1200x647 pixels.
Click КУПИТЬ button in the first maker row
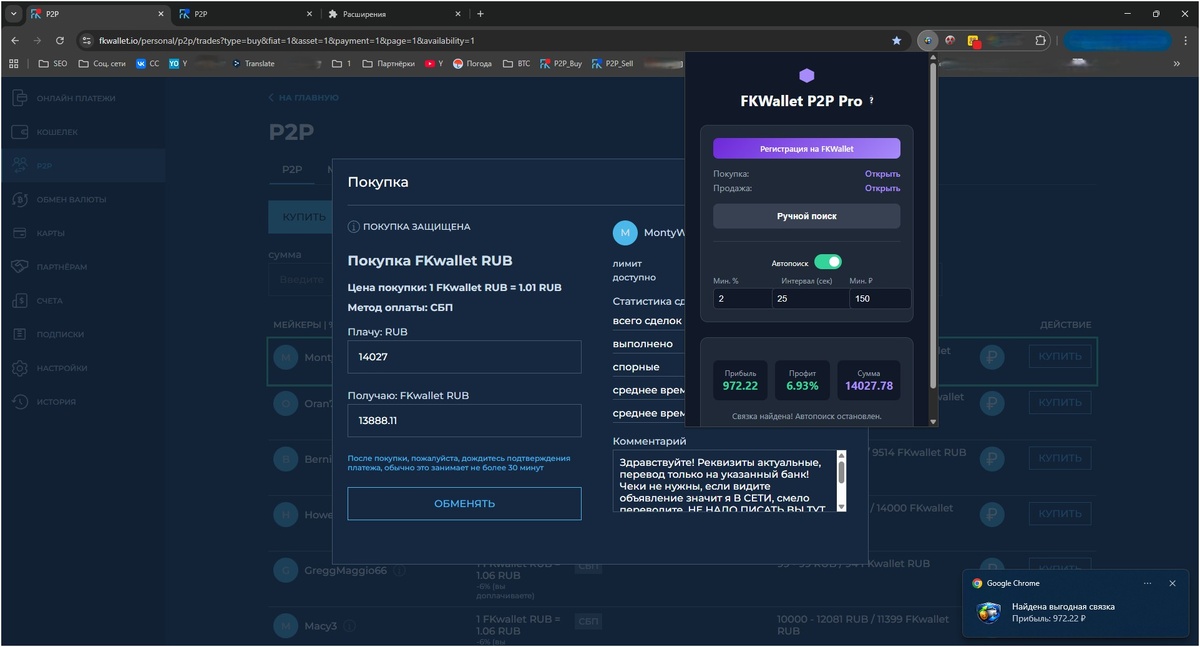1059,357
